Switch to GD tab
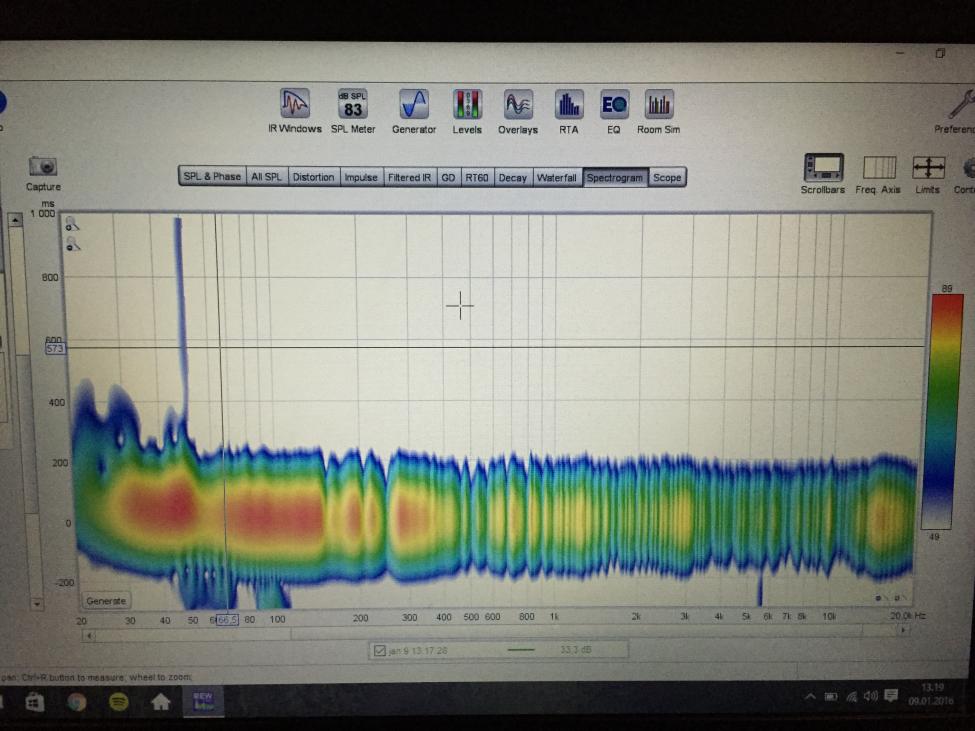 pyautogui.click(x=448, y=177)
